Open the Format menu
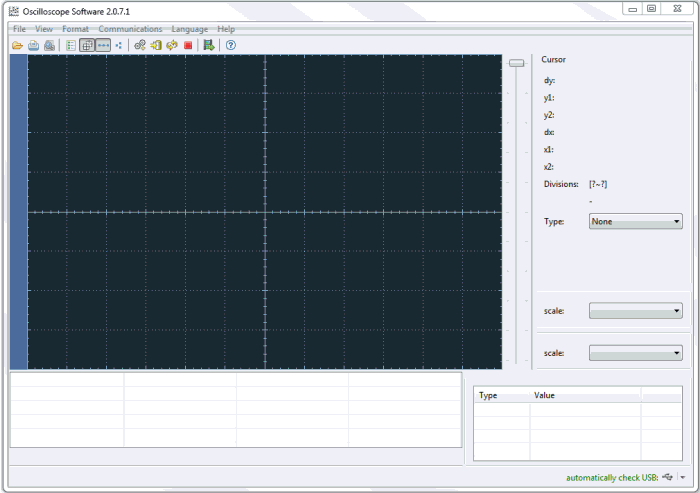Image resolution: width=700 pixels, height=493 pixels. coord(75,29)
